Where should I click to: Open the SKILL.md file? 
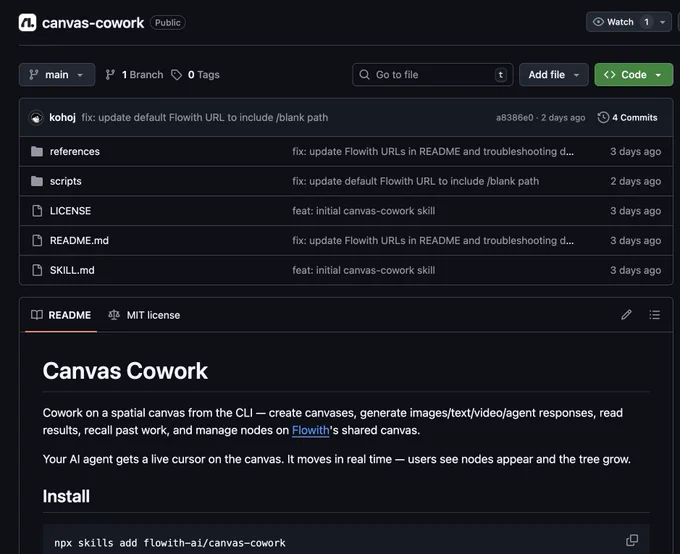coord(72,270)
